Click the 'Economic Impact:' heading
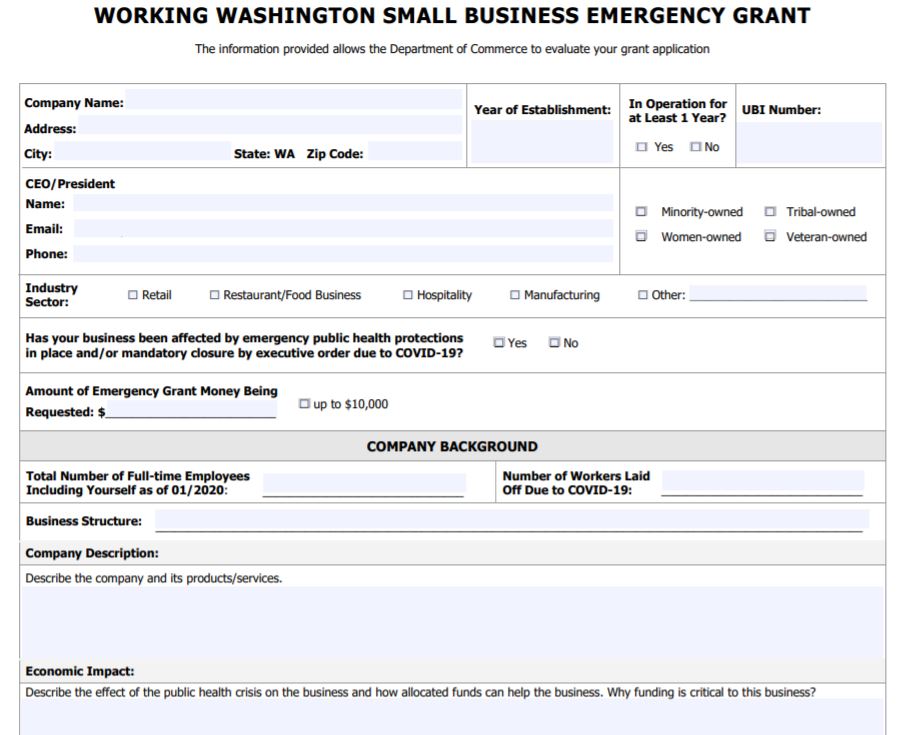Viewport: 903px width, 735px height. [79, 671]
